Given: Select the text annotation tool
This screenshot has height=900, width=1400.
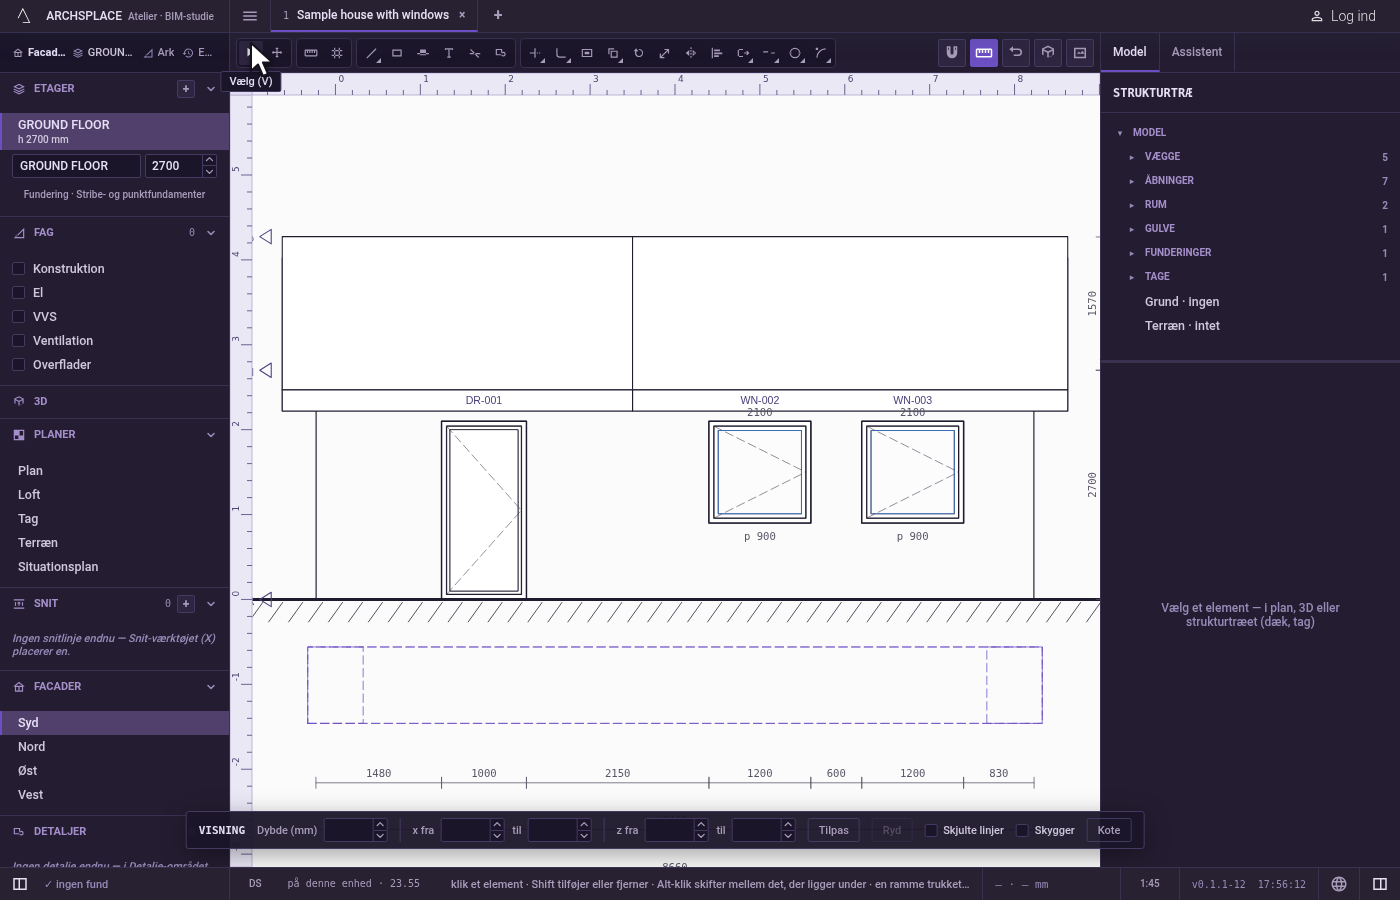Looking at the screenshot, I should (x=449, y=53).
